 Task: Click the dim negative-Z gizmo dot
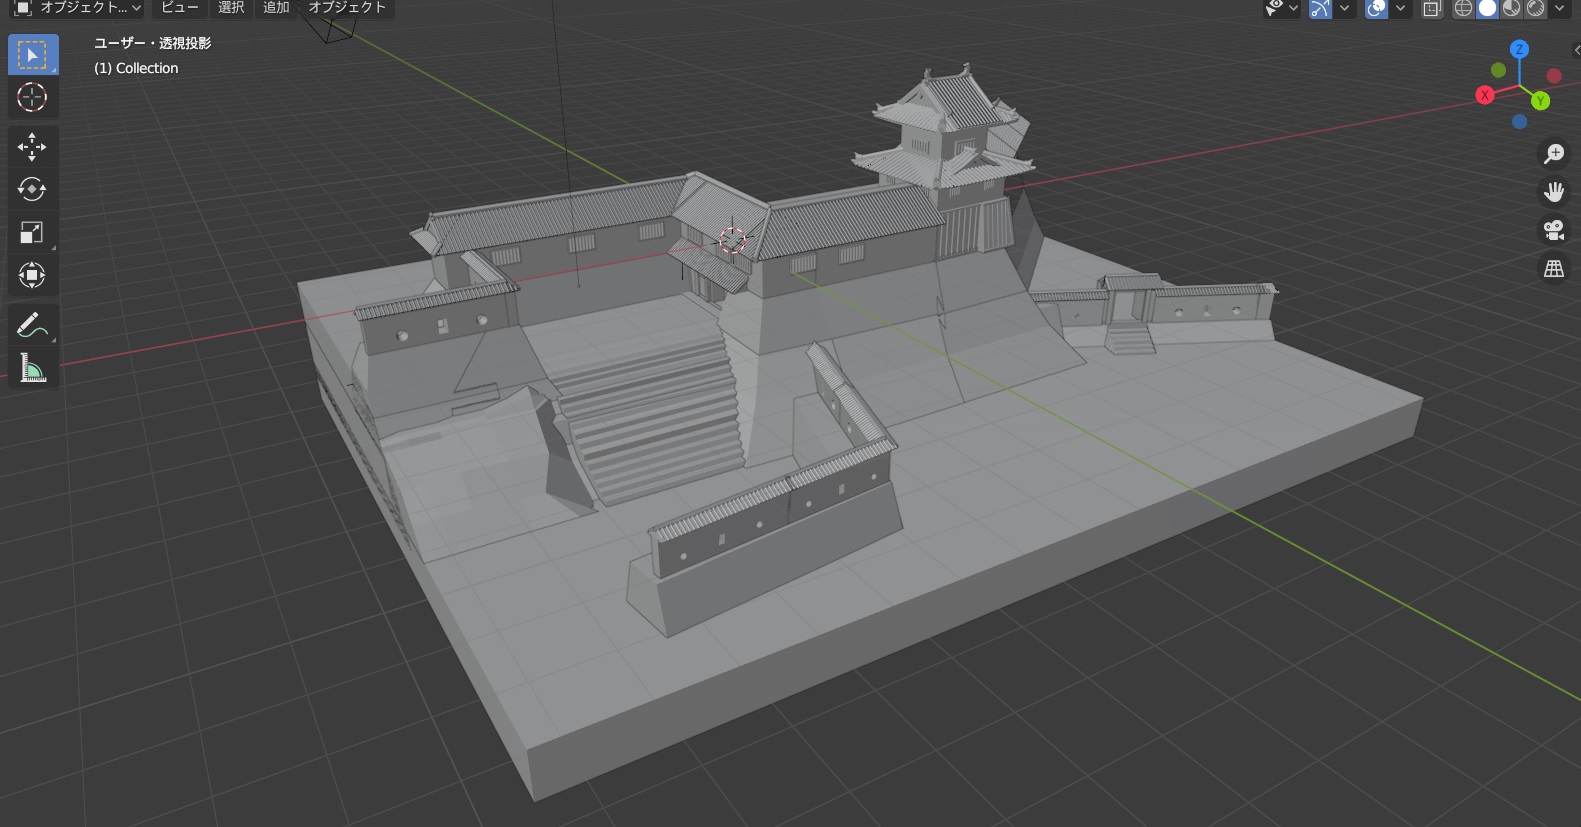point(1519,121)
